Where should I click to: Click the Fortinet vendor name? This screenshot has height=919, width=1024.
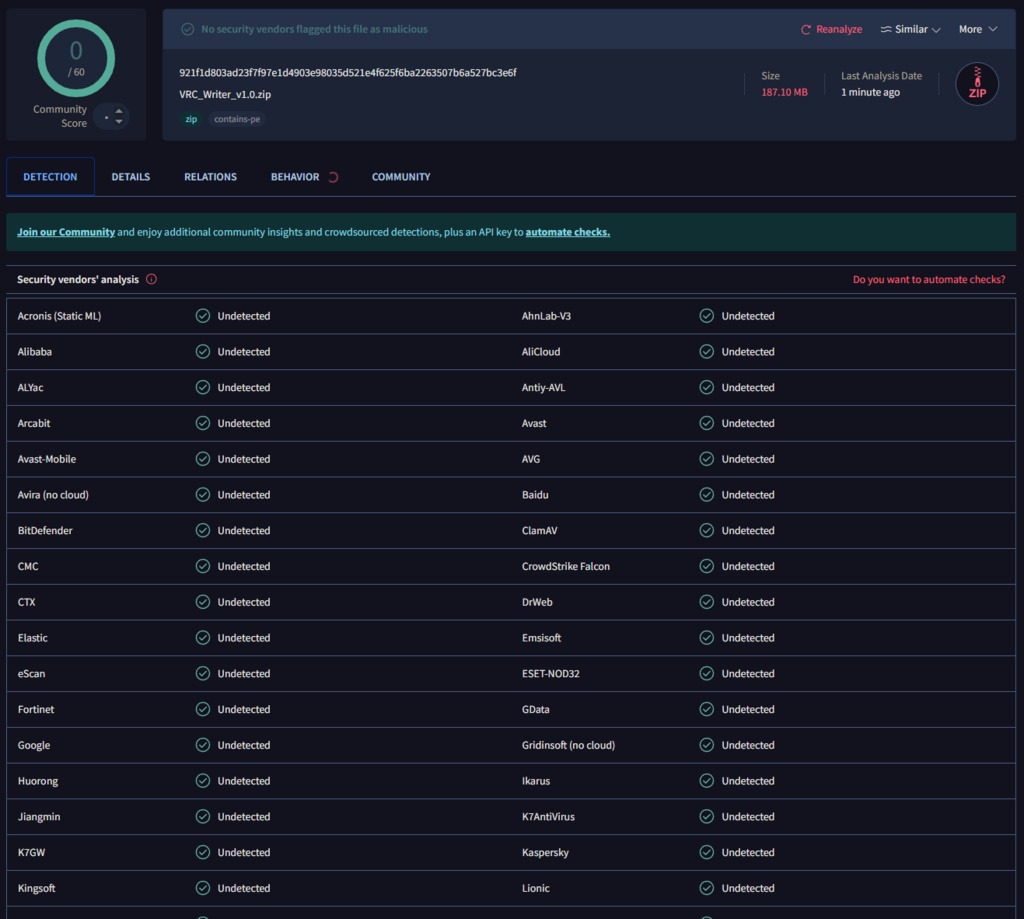point(36,709)
